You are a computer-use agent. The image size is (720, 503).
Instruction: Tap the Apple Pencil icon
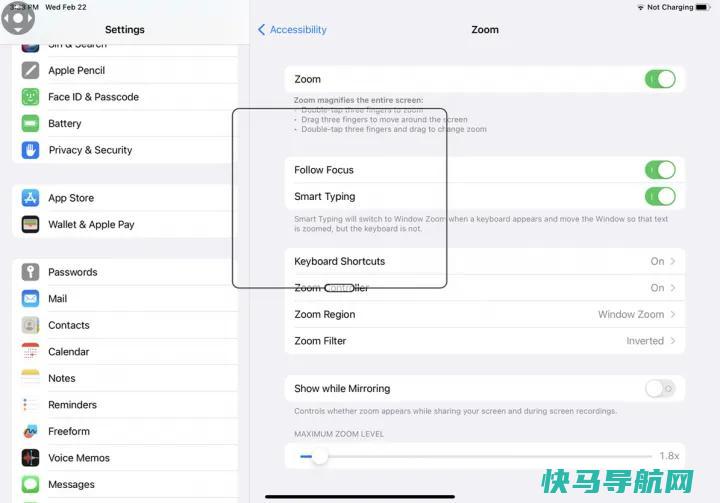tap(30, 70)
